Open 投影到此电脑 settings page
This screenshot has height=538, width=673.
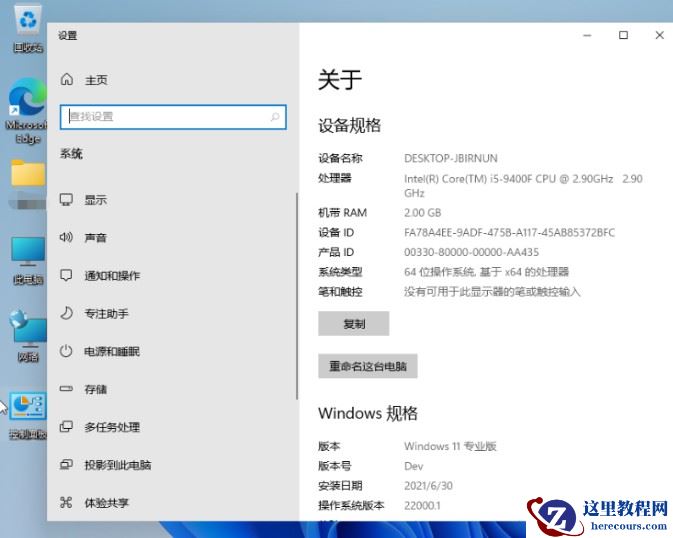point(118,465)
